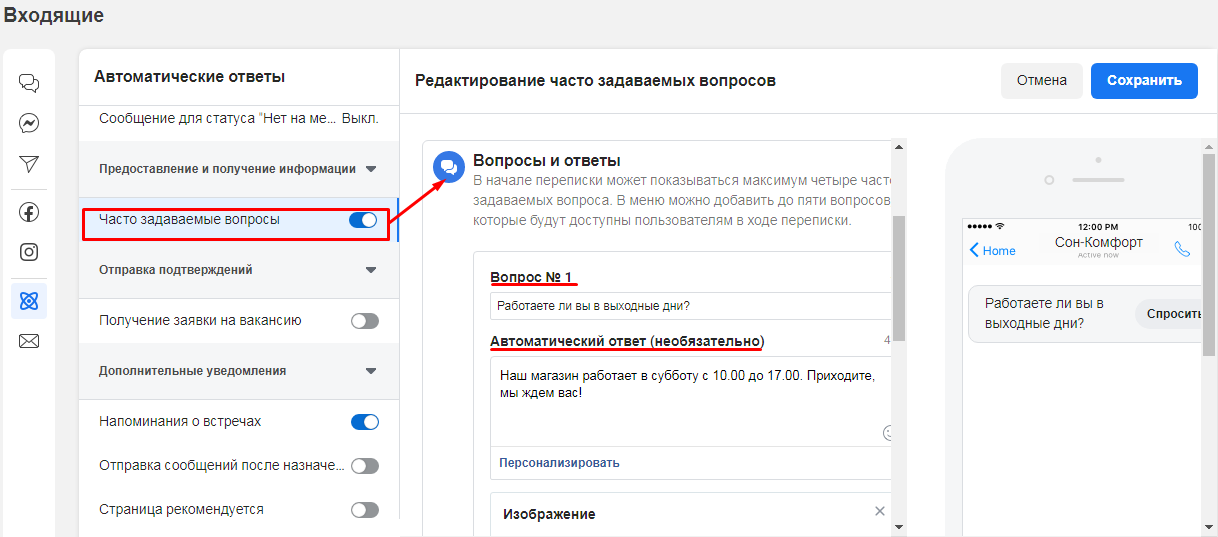Click the scroll down arrow of editor panel
Image resolution: width=1218 pixels, height=537 pixels.
pos(898,526)
